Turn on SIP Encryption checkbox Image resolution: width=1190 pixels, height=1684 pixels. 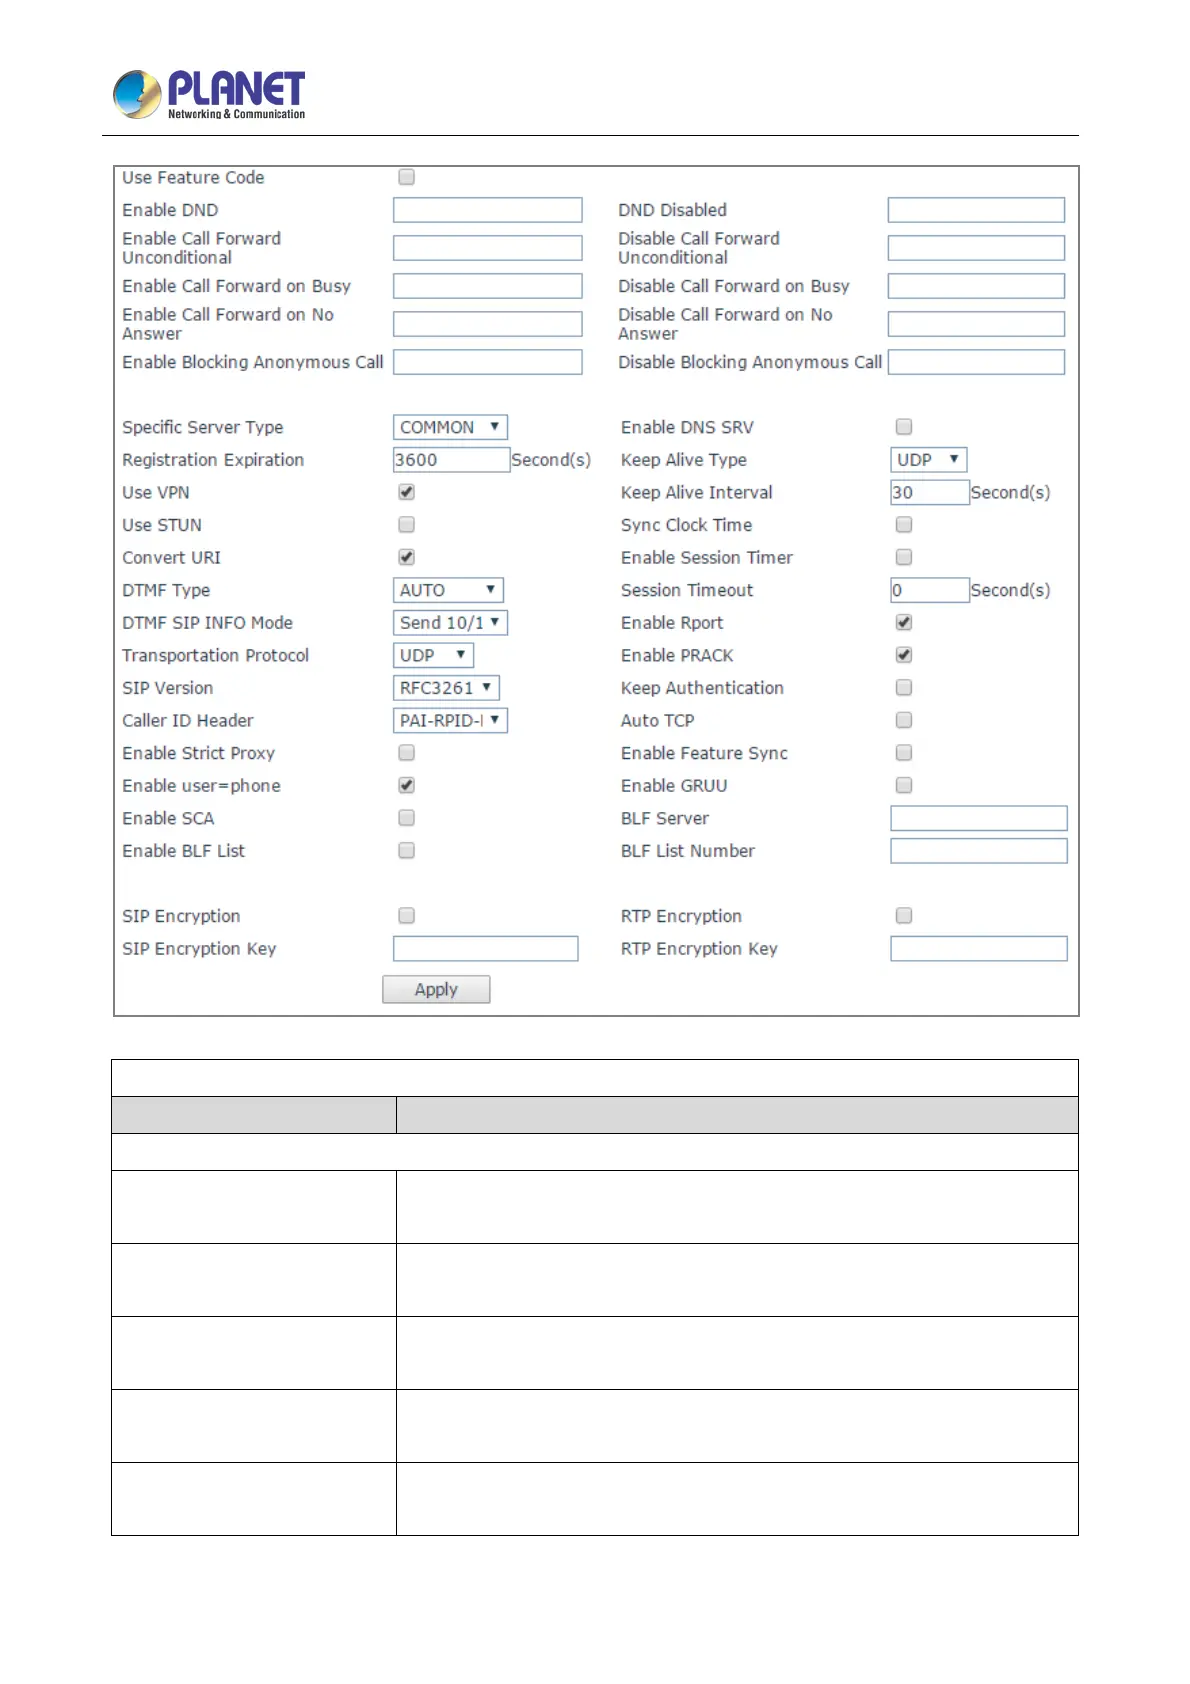point(407,915)
